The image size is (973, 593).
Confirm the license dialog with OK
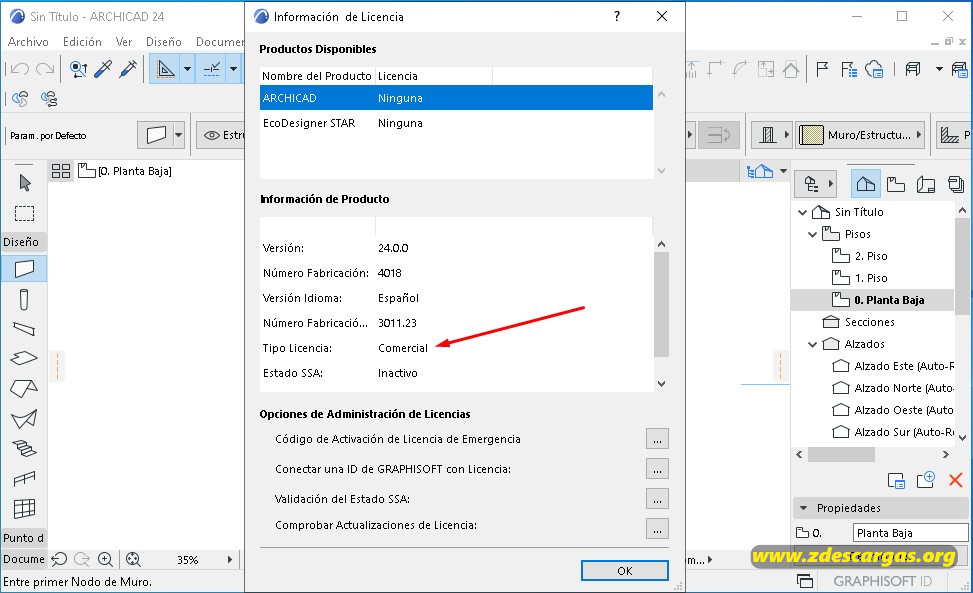(x=625, y=571)
